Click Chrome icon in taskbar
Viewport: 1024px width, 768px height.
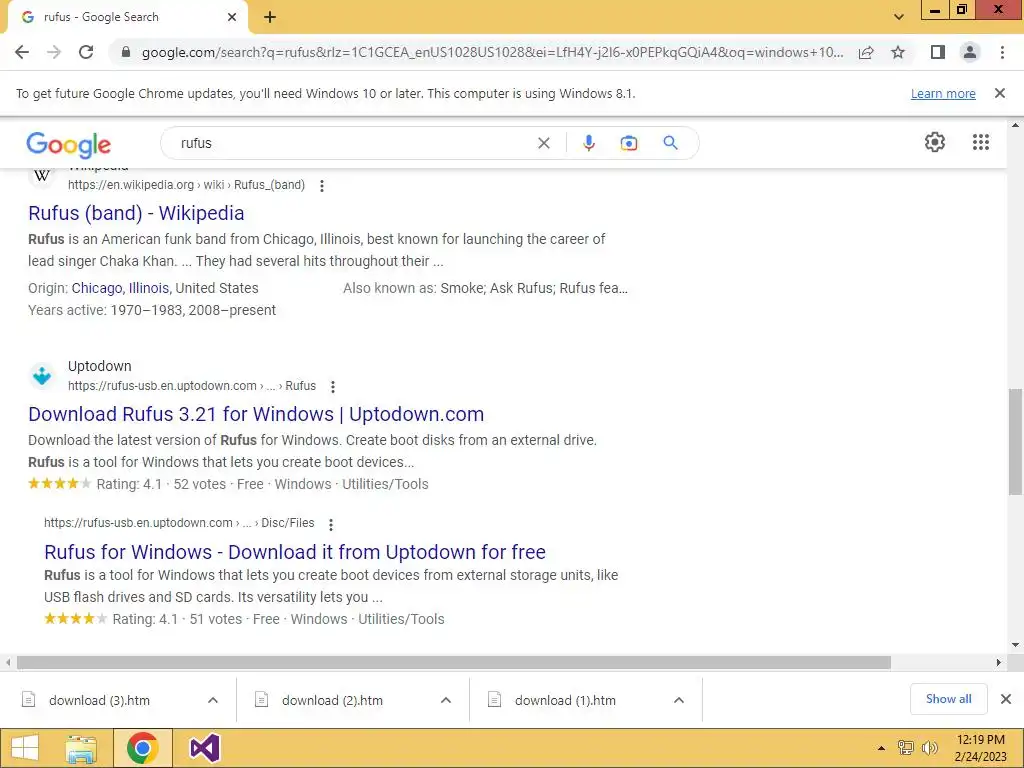click(142, 748)
